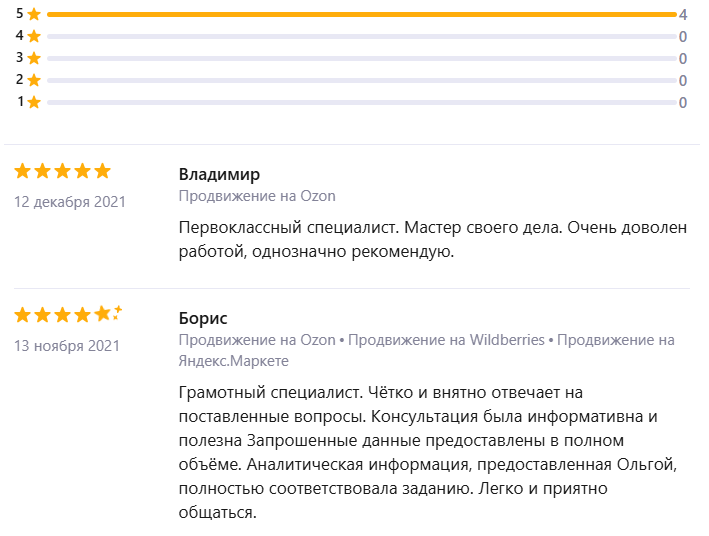The image size is (709, 536).
Task: Click the date 13 ноября 2021
Action: click(x=67, y=346)
